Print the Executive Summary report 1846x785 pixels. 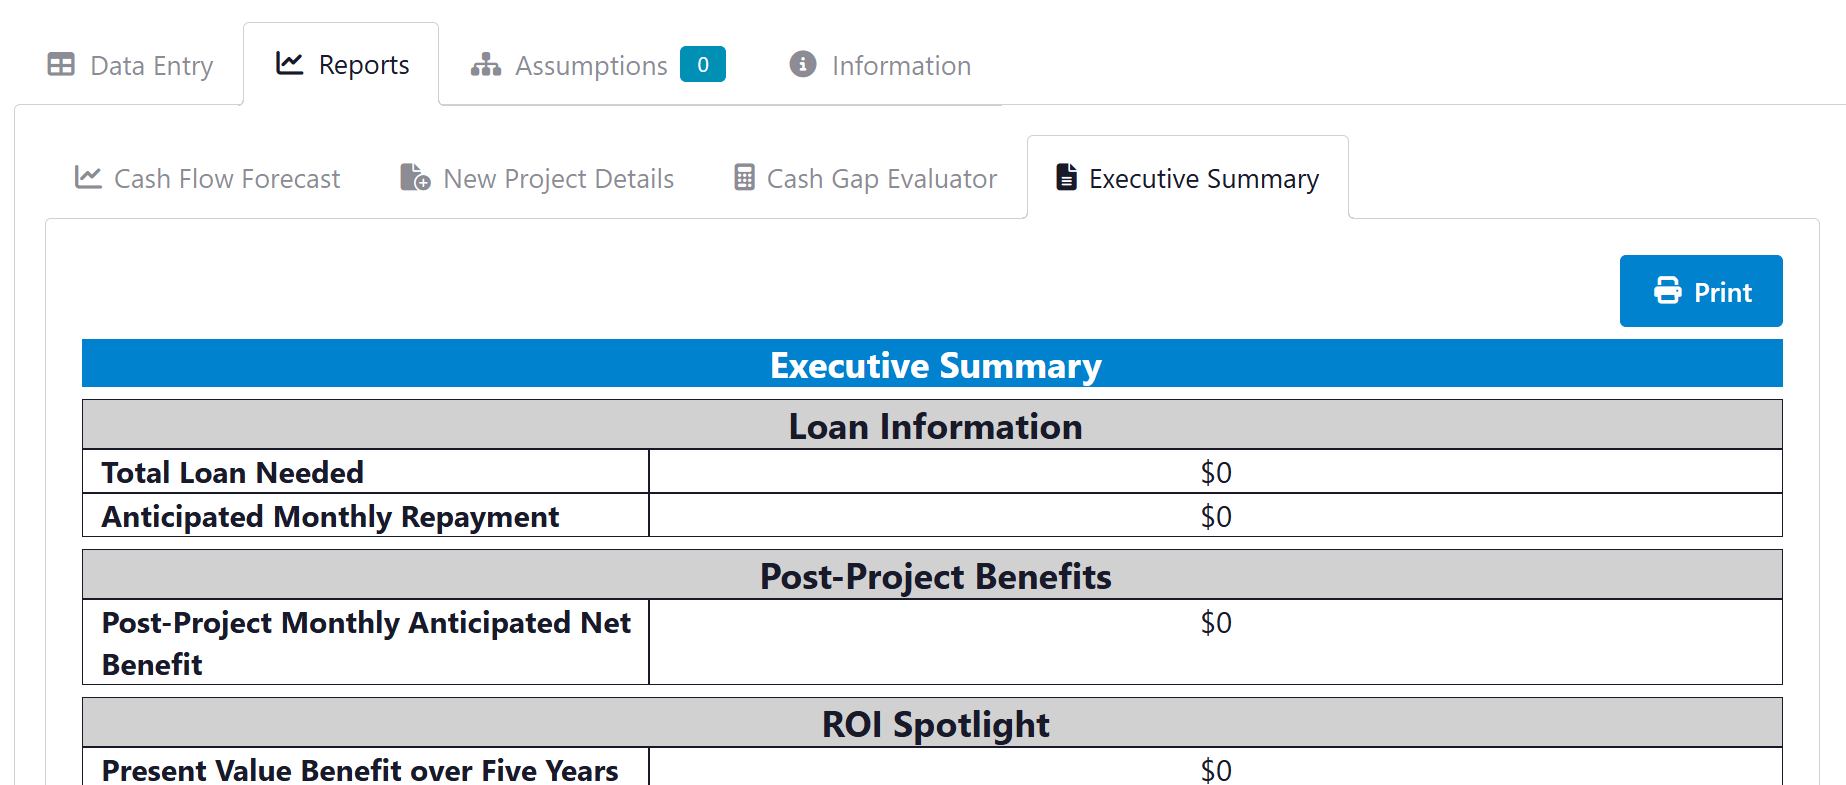point(1701,291)
